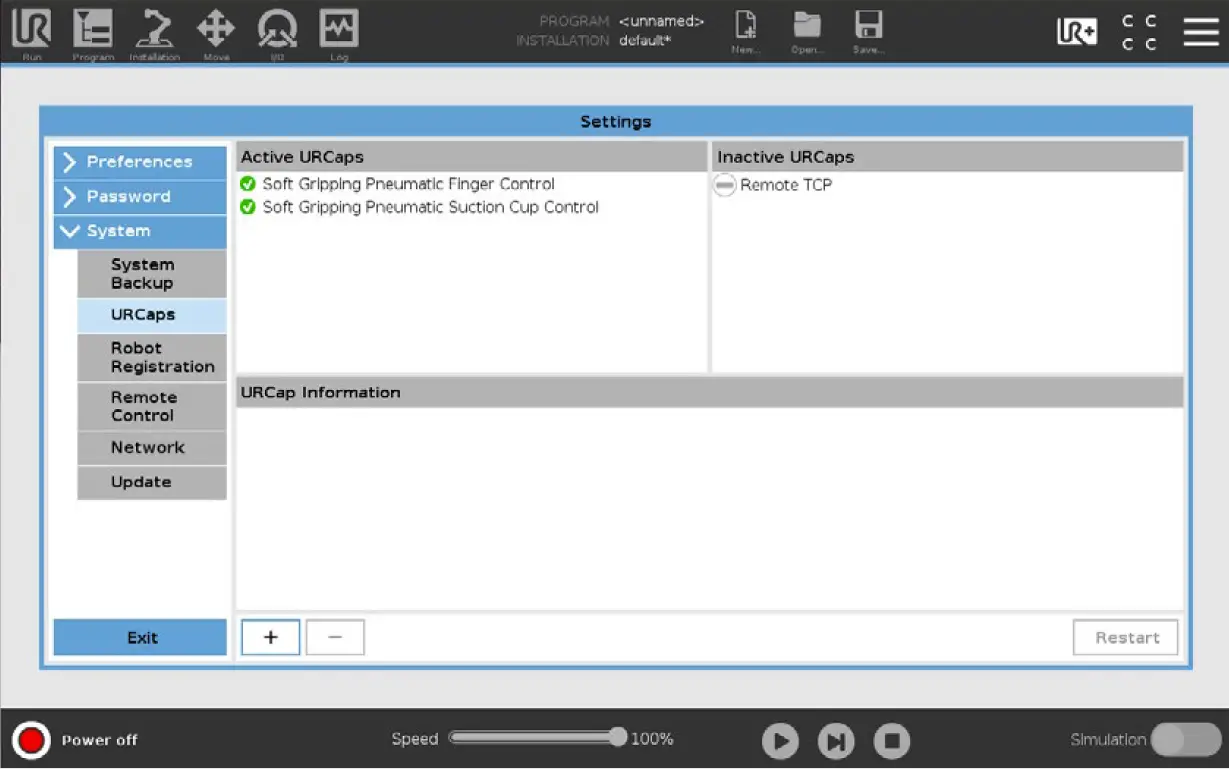Step the program forward

tap(836, 741)
